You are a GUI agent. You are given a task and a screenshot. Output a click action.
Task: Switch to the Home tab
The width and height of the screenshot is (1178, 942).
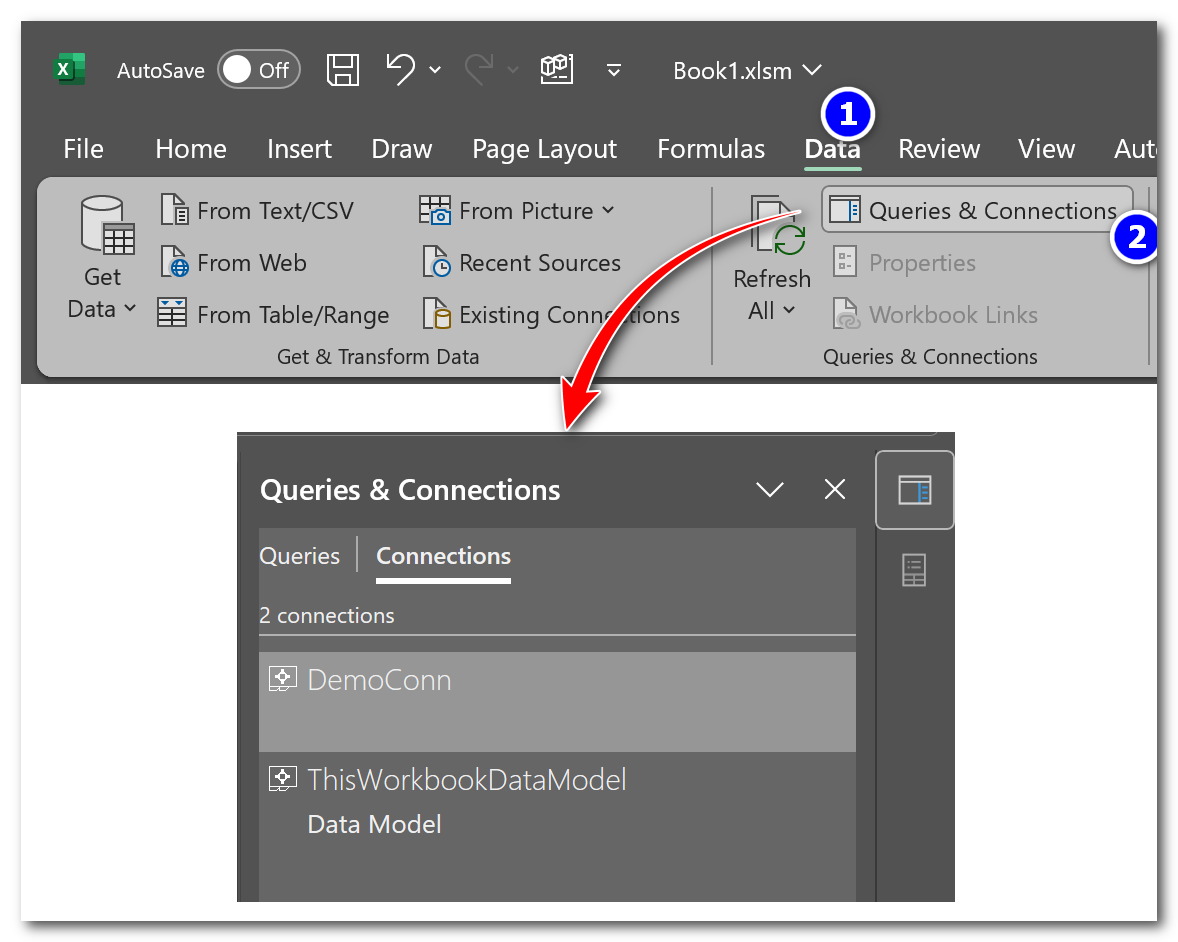(x=191, y=149)
